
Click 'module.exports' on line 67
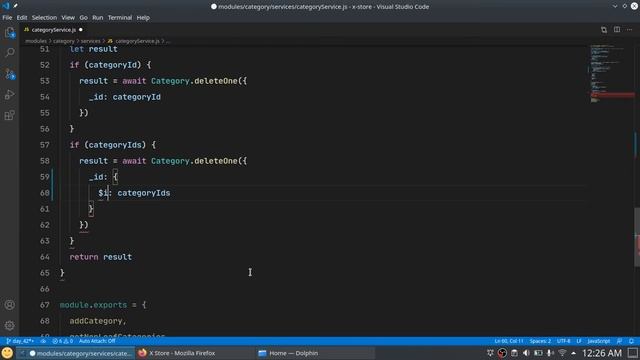pyautogui.click(x=93, y=305)
